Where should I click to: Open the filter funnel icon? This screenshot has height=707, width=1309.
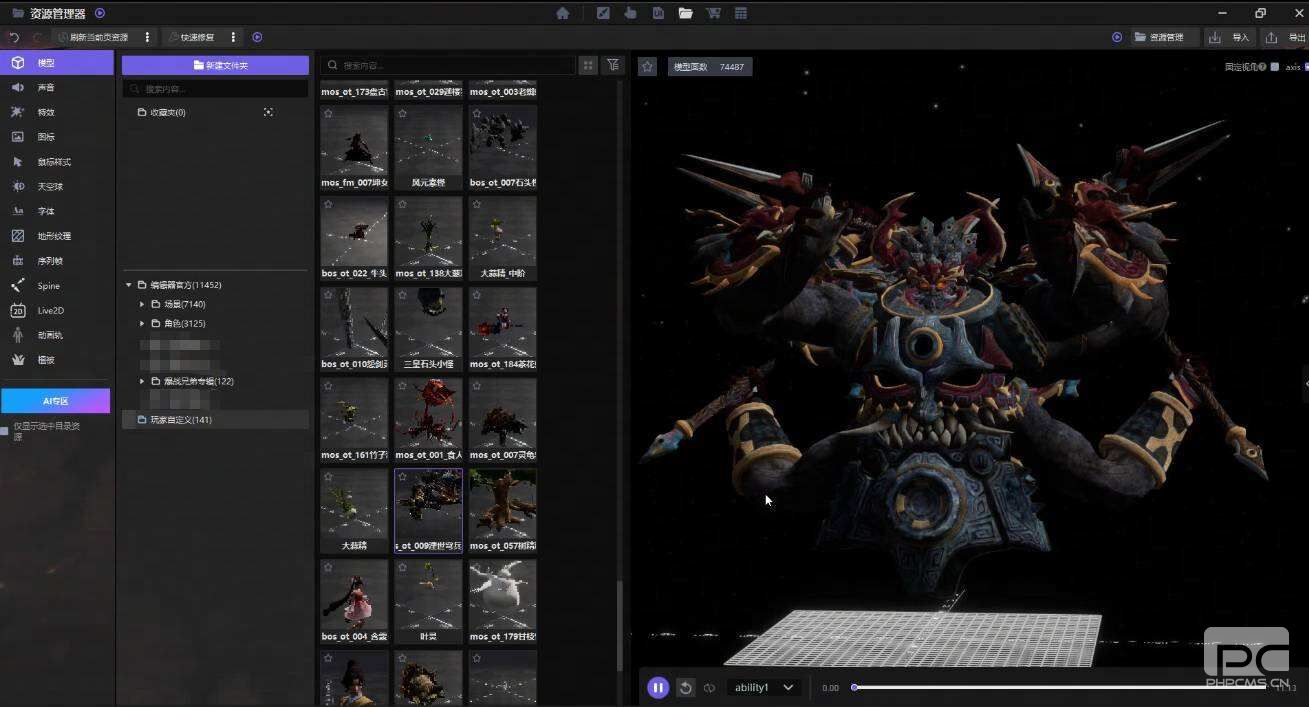613,65
